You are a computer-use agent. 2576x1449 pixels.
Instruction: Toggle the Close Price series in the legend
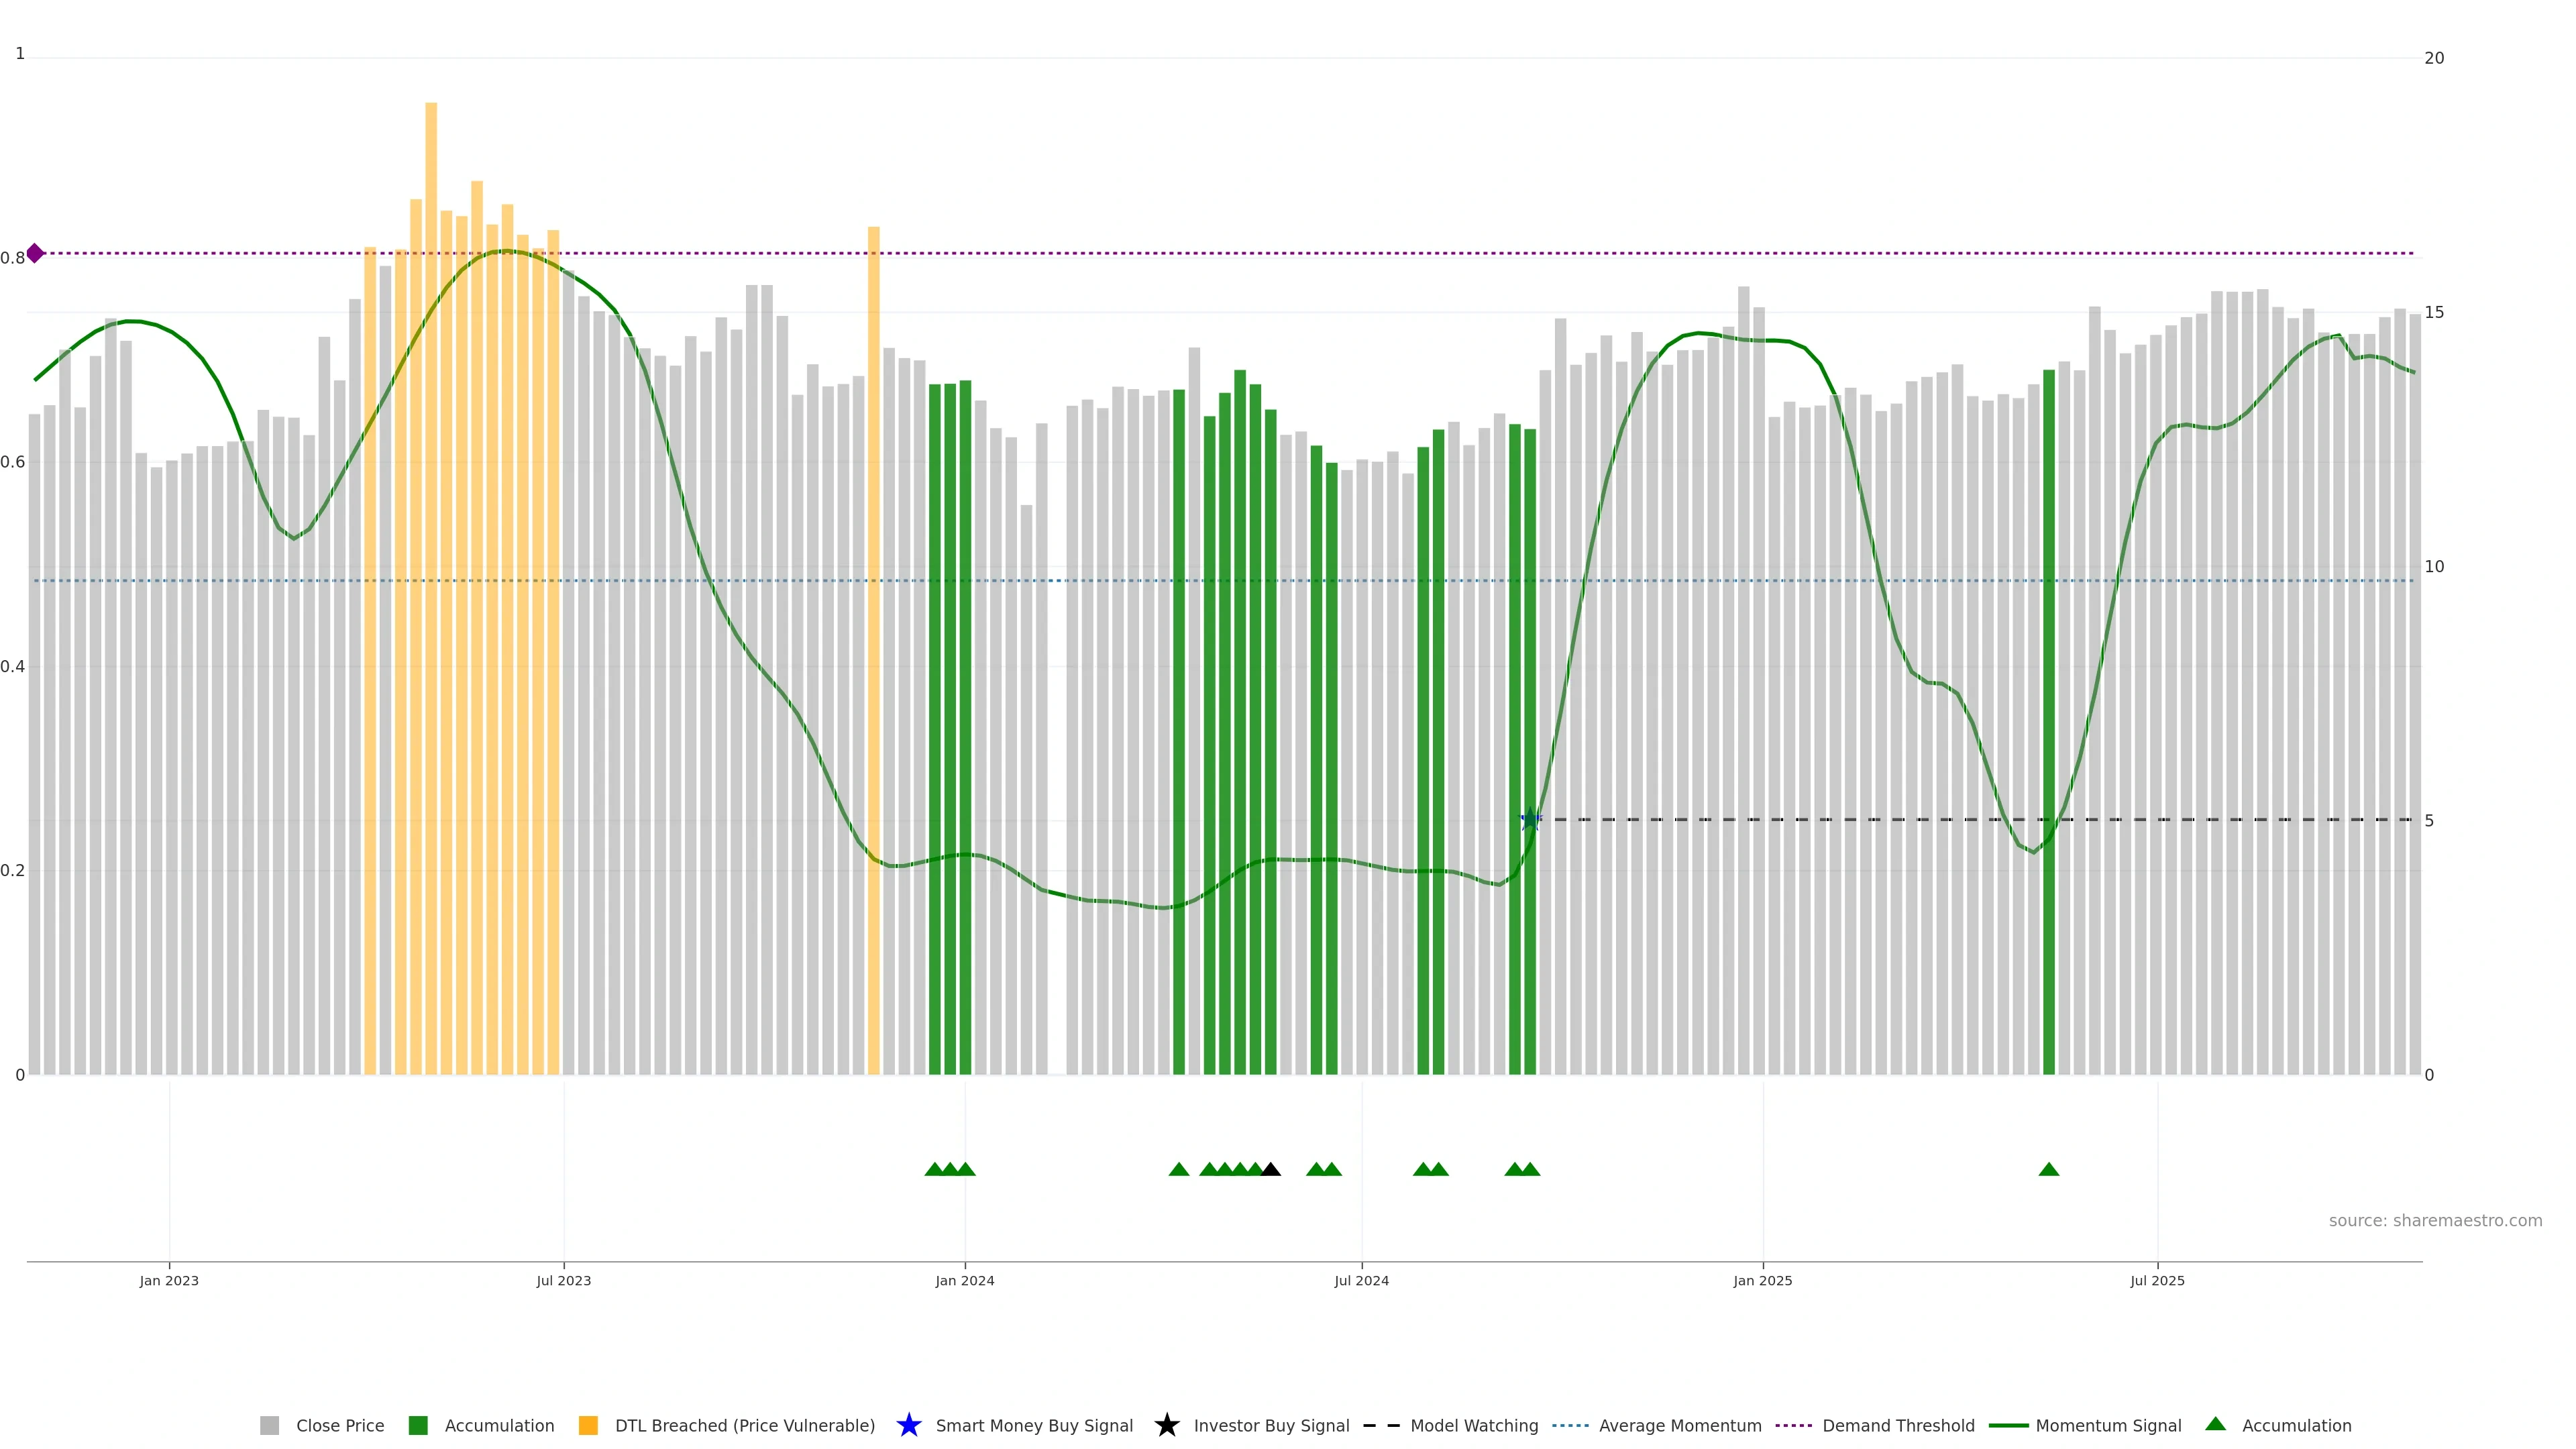click(x=339, y=1425)
